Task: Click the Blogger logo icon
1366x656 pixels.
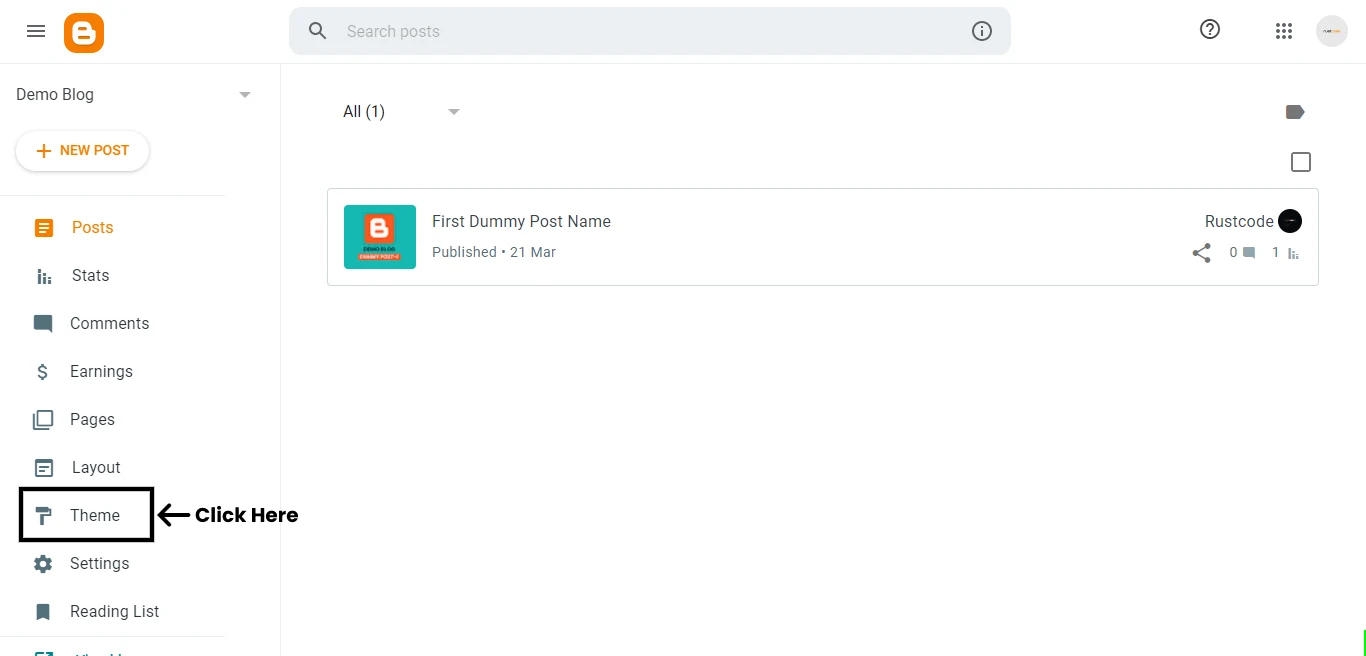Action: pos(84,31)
